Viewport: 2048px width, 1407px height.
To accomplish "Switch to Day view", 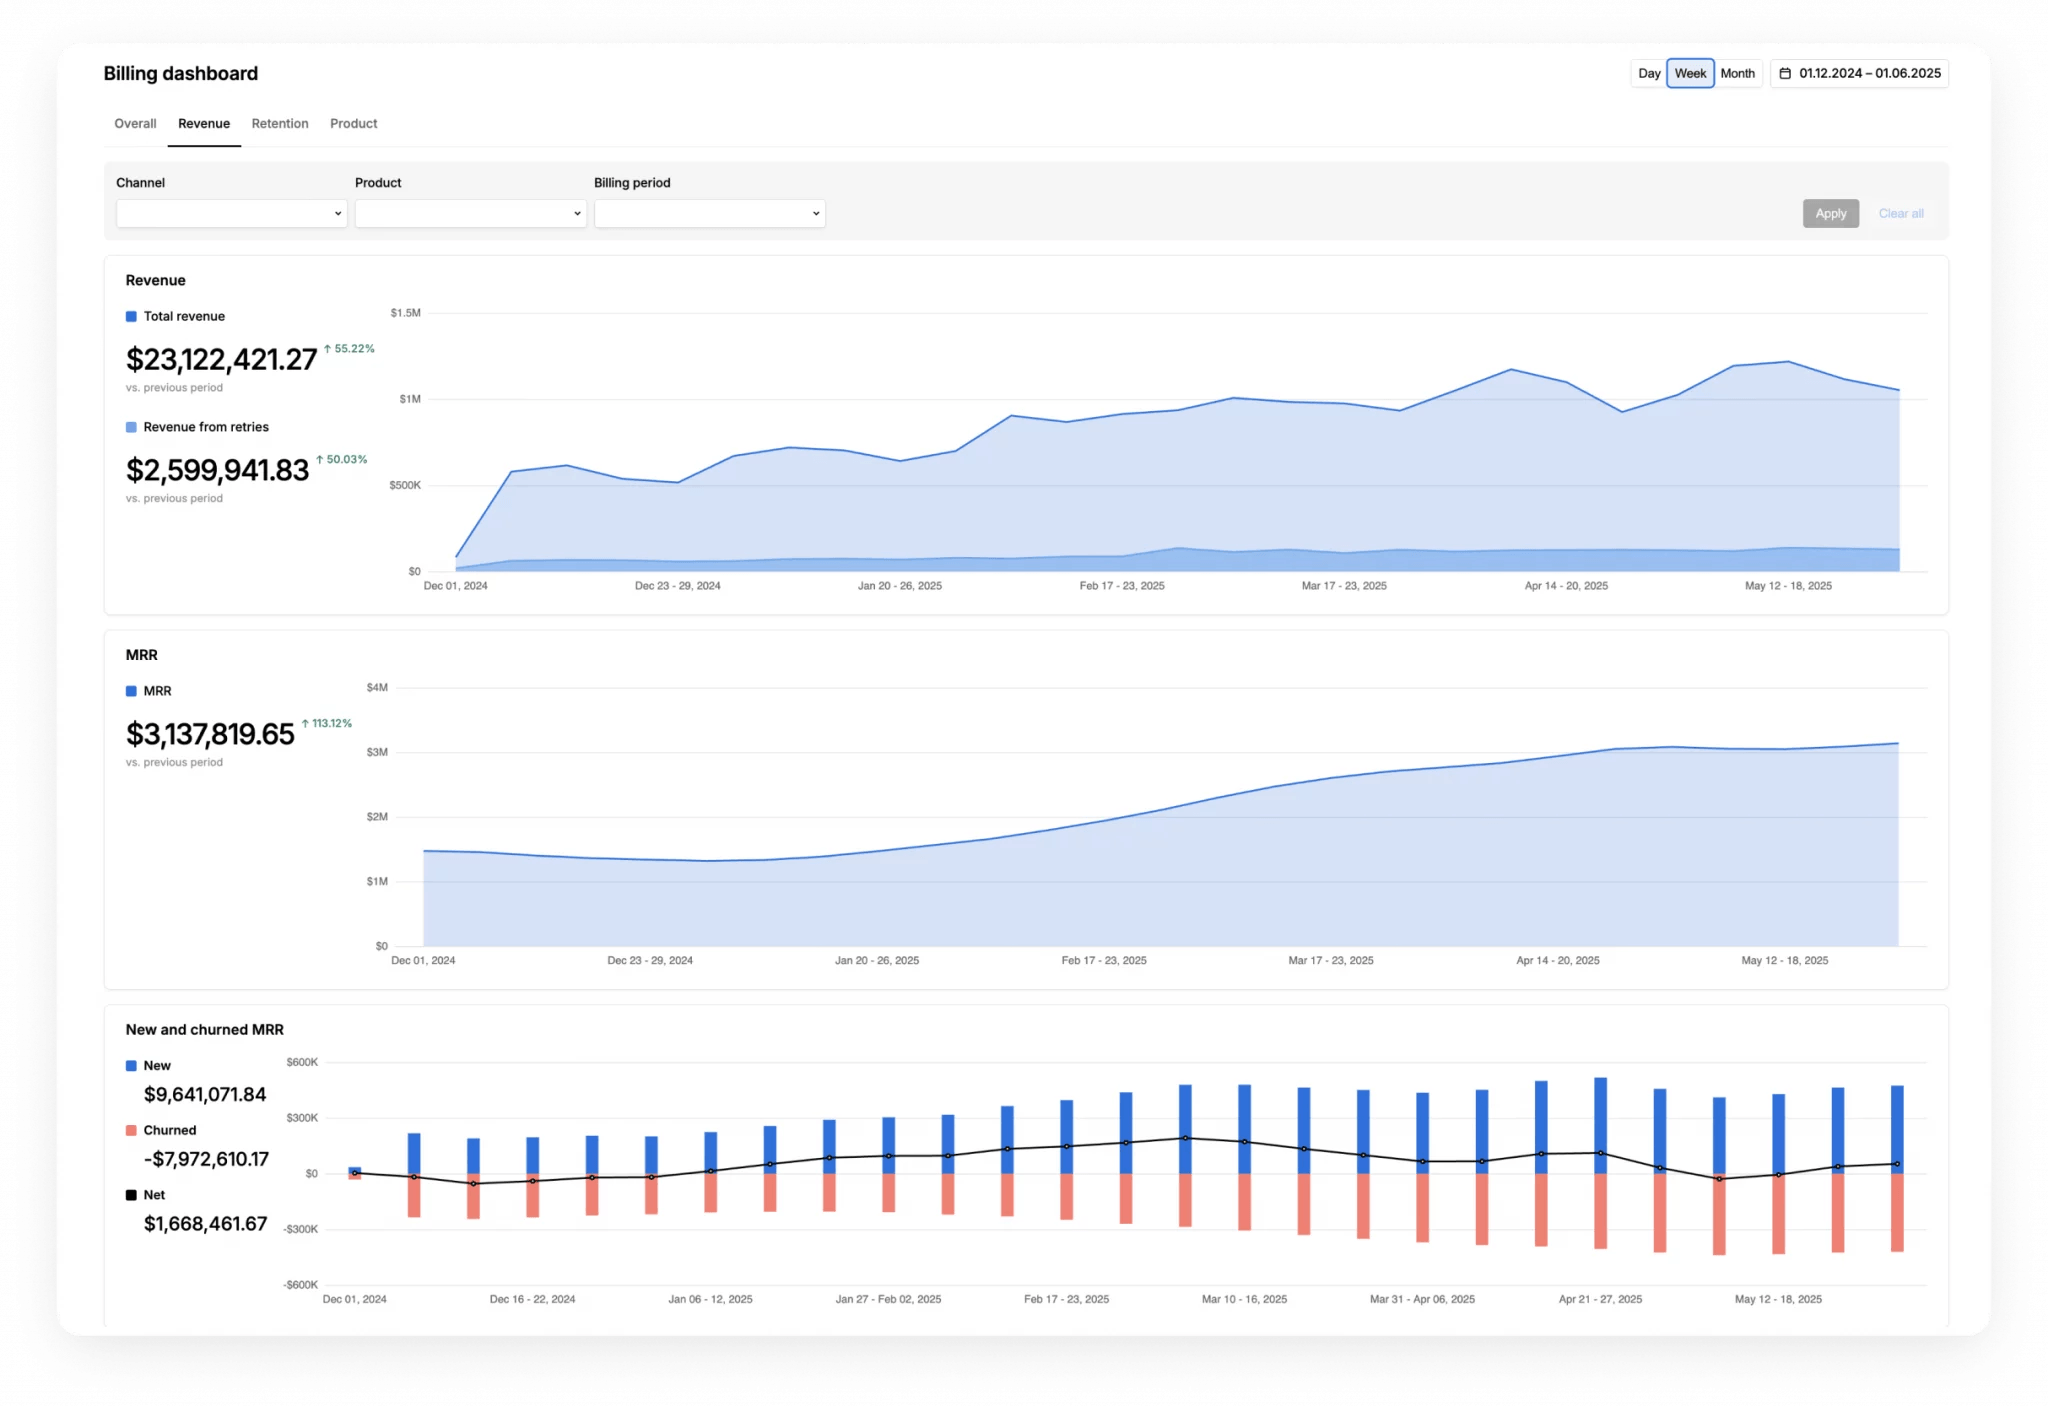I will click(x=1649, y=73).
